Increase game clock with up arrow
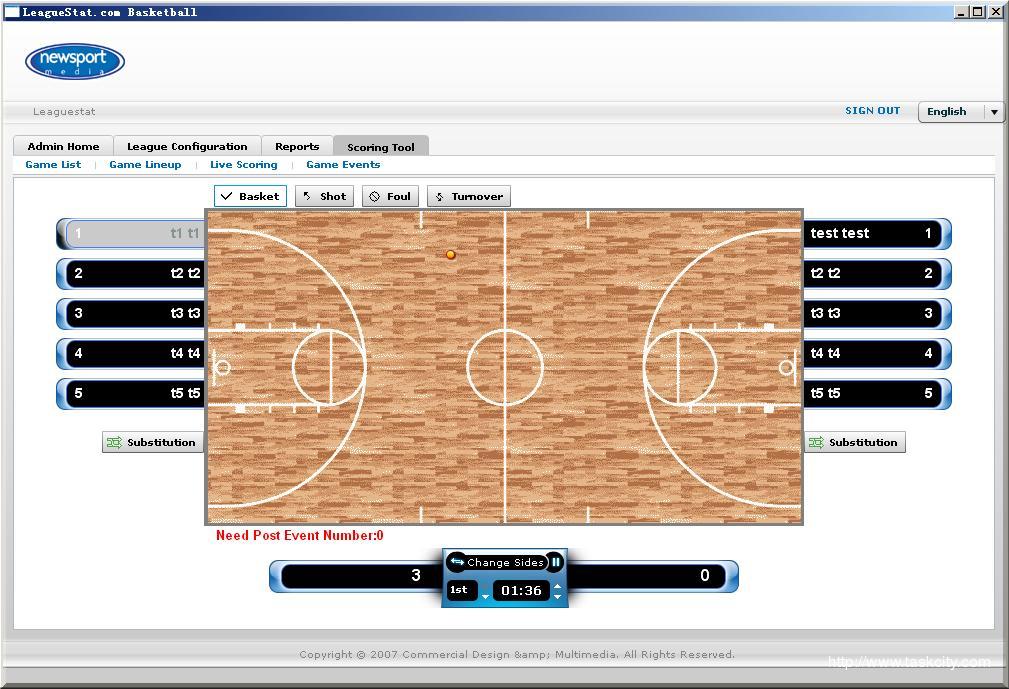Viewport: 1009px width, 689px height. 558,585
